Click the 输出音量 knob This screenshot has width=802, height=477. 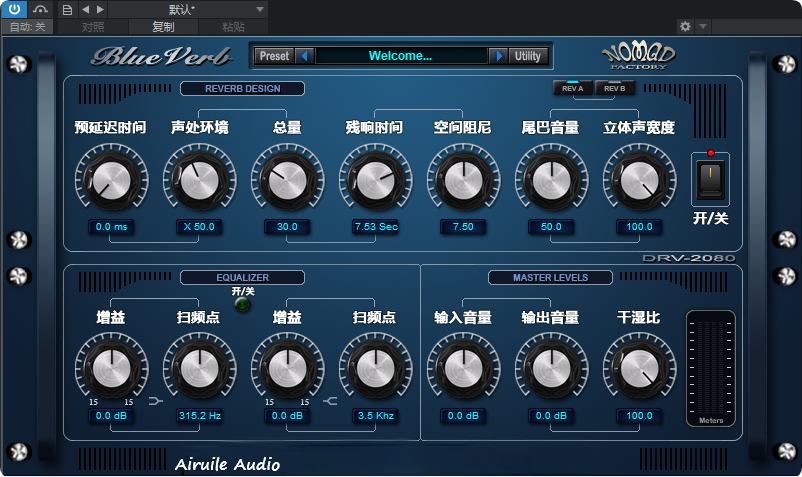coord(551,369)
